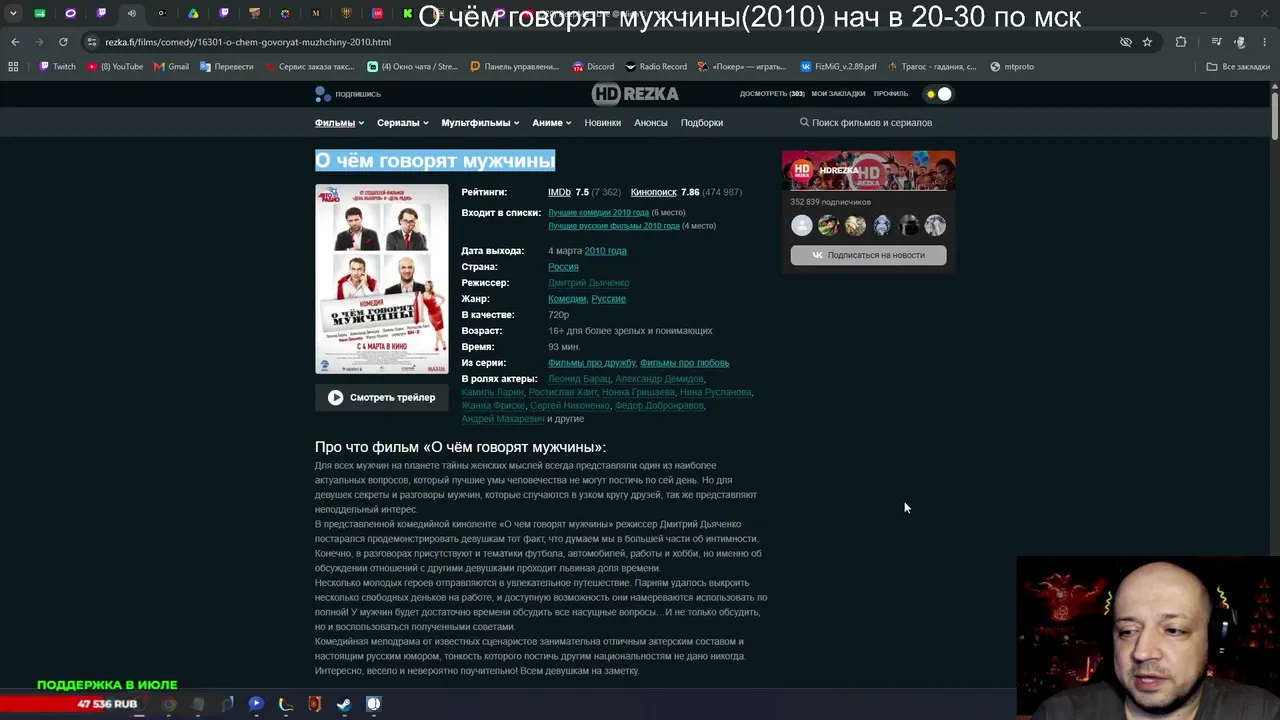The width and height of the screenshot is (1280, 720).
Task: Open the browser extensions puzzle icon
Action: [x=1181, y=42]
